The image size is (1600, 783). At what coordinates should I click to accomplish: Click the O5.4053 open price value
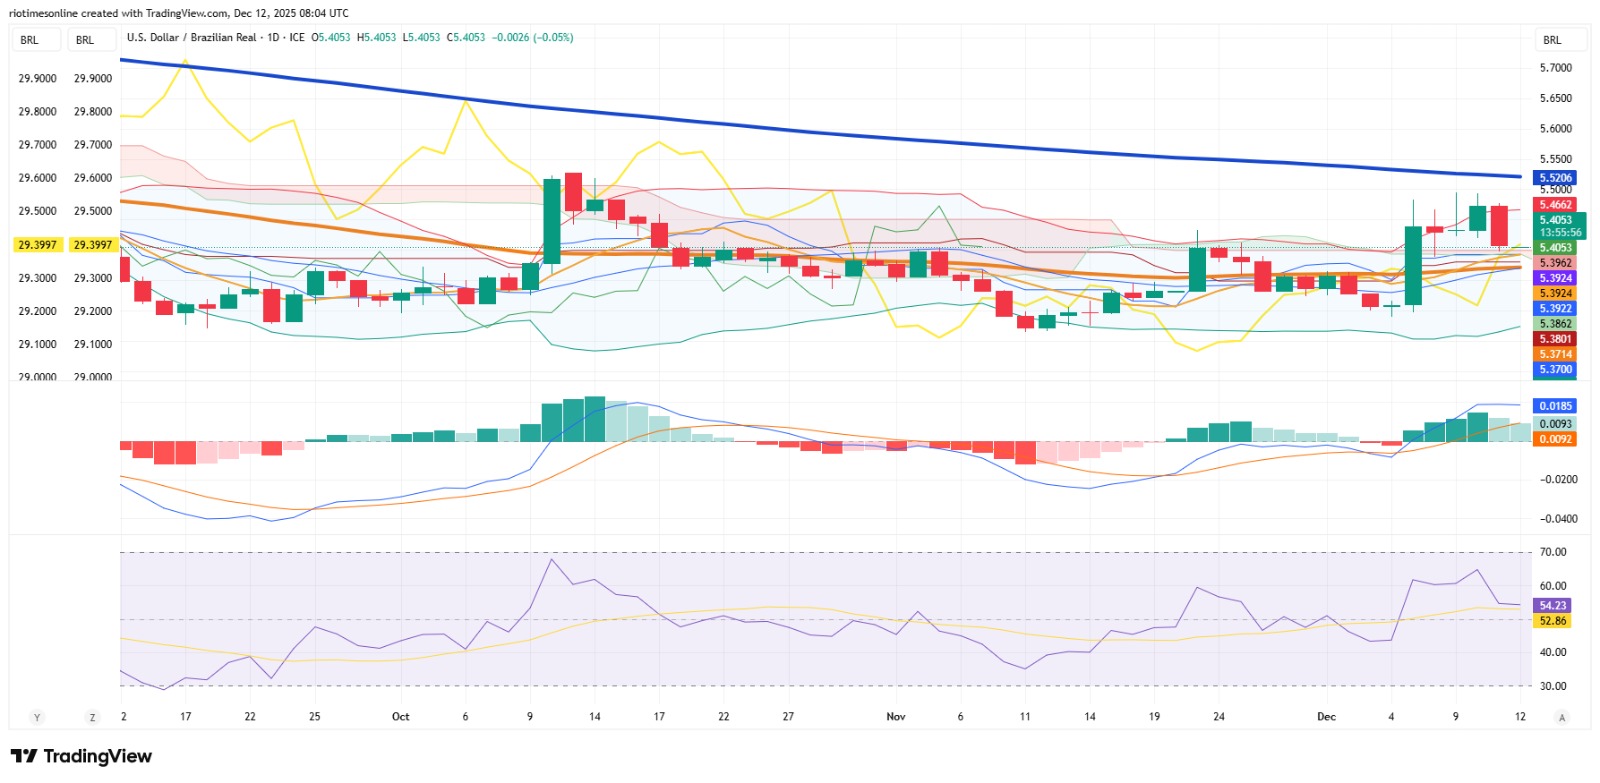click(x=331, y=37)
